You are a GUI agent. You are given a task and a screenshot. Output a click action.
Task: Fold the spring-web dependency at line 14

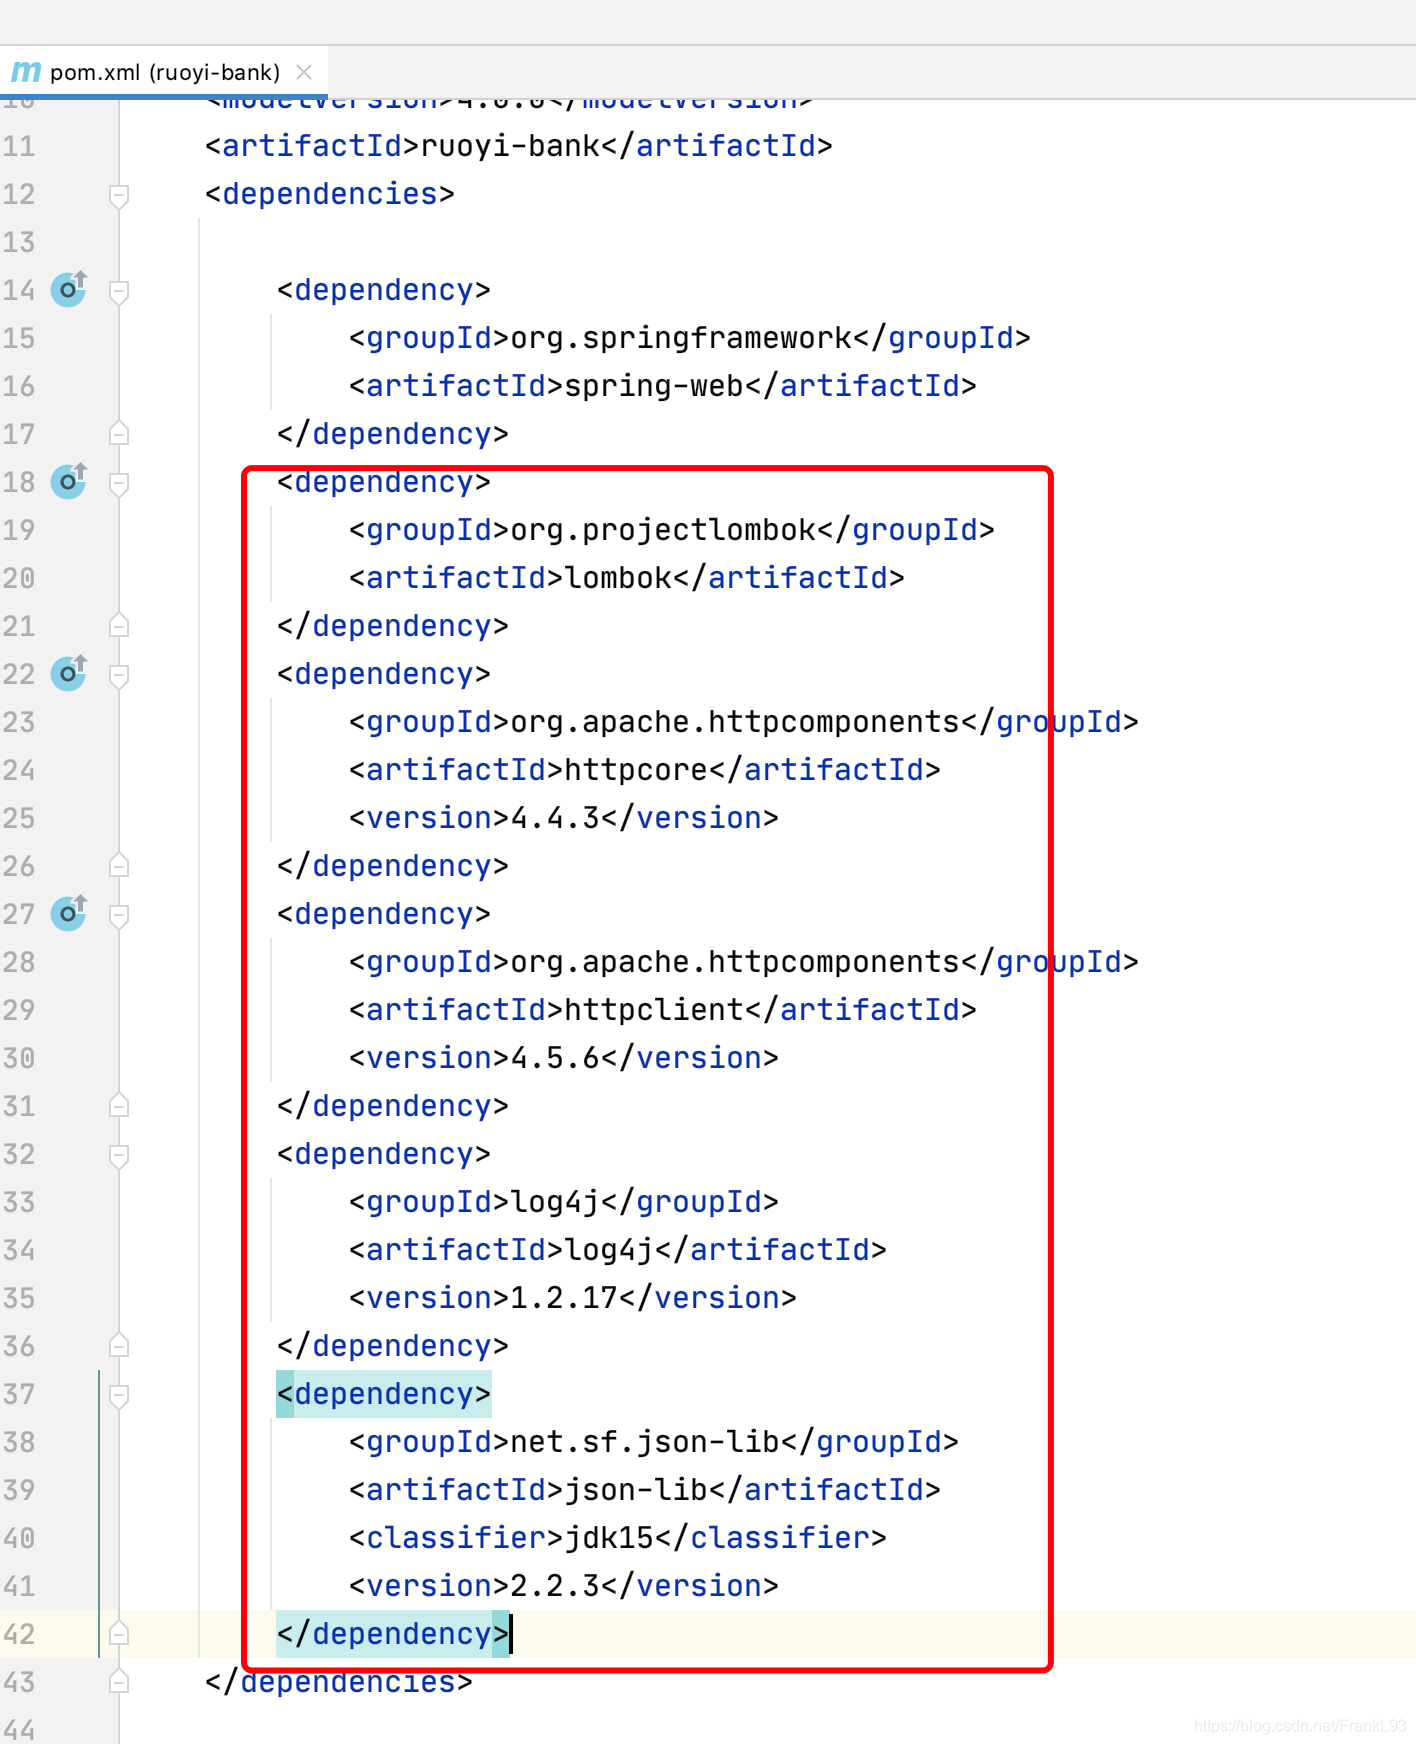[x=119, y=290]
